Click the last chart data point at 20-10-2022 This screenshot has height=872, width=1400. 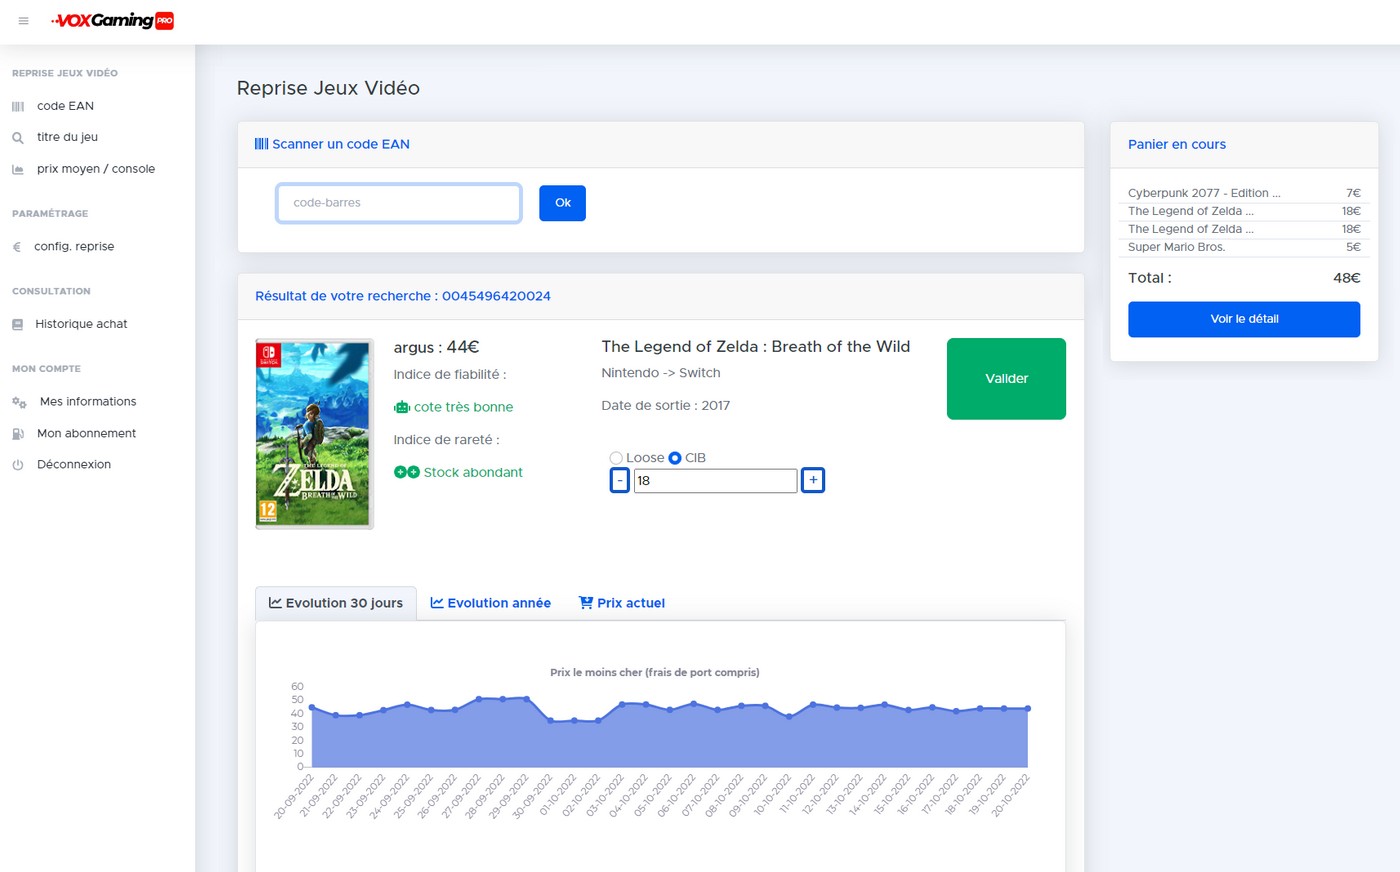(1028, 709)
